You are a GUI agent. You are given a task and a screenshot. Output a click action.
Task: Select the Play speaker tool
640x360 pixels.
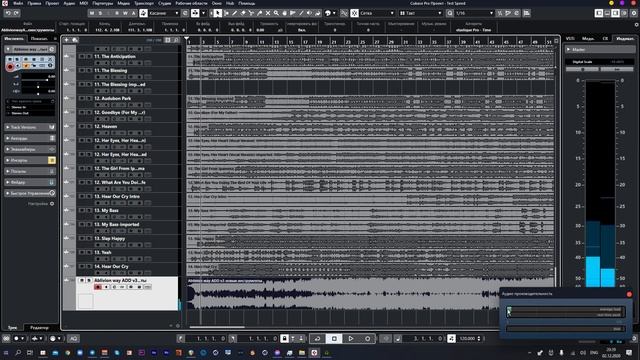(309, 13)
